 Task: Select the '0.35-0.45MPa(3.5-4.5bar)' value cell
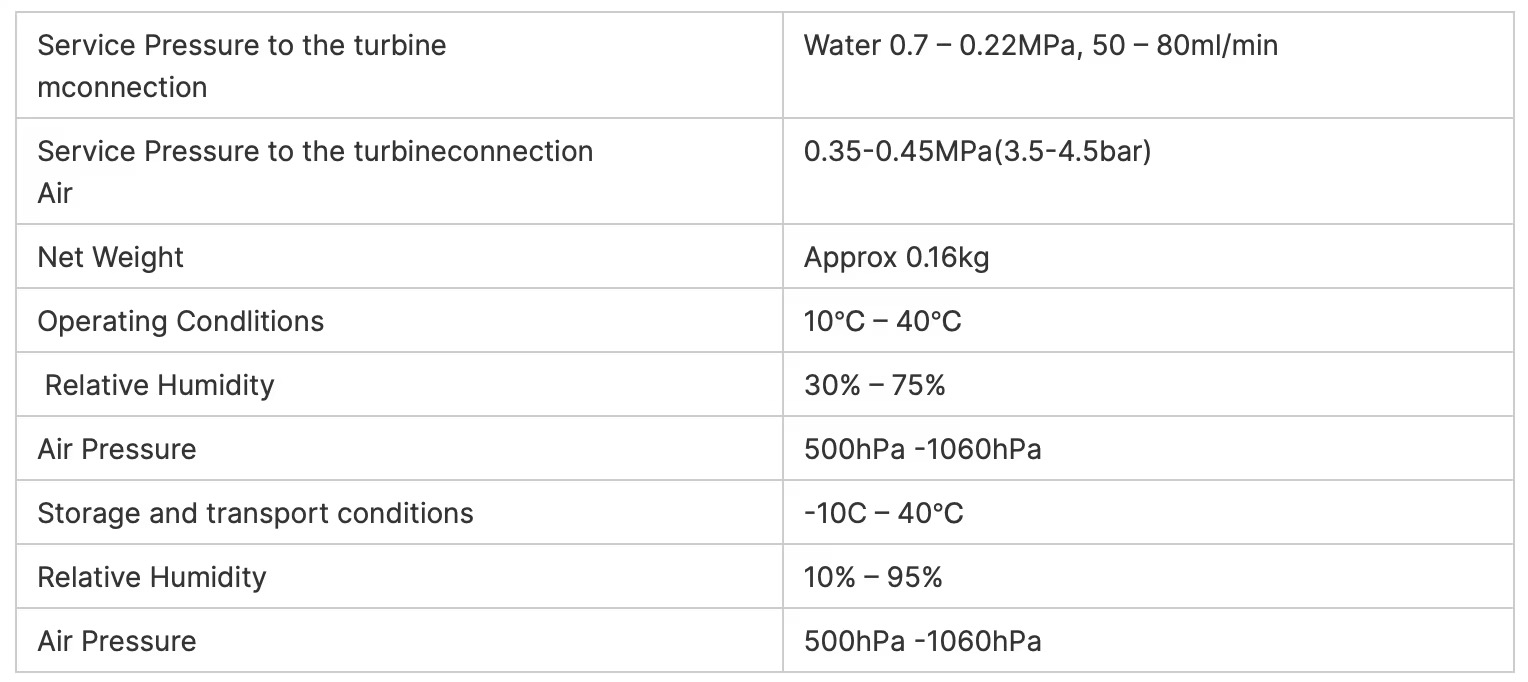[977, 152]
